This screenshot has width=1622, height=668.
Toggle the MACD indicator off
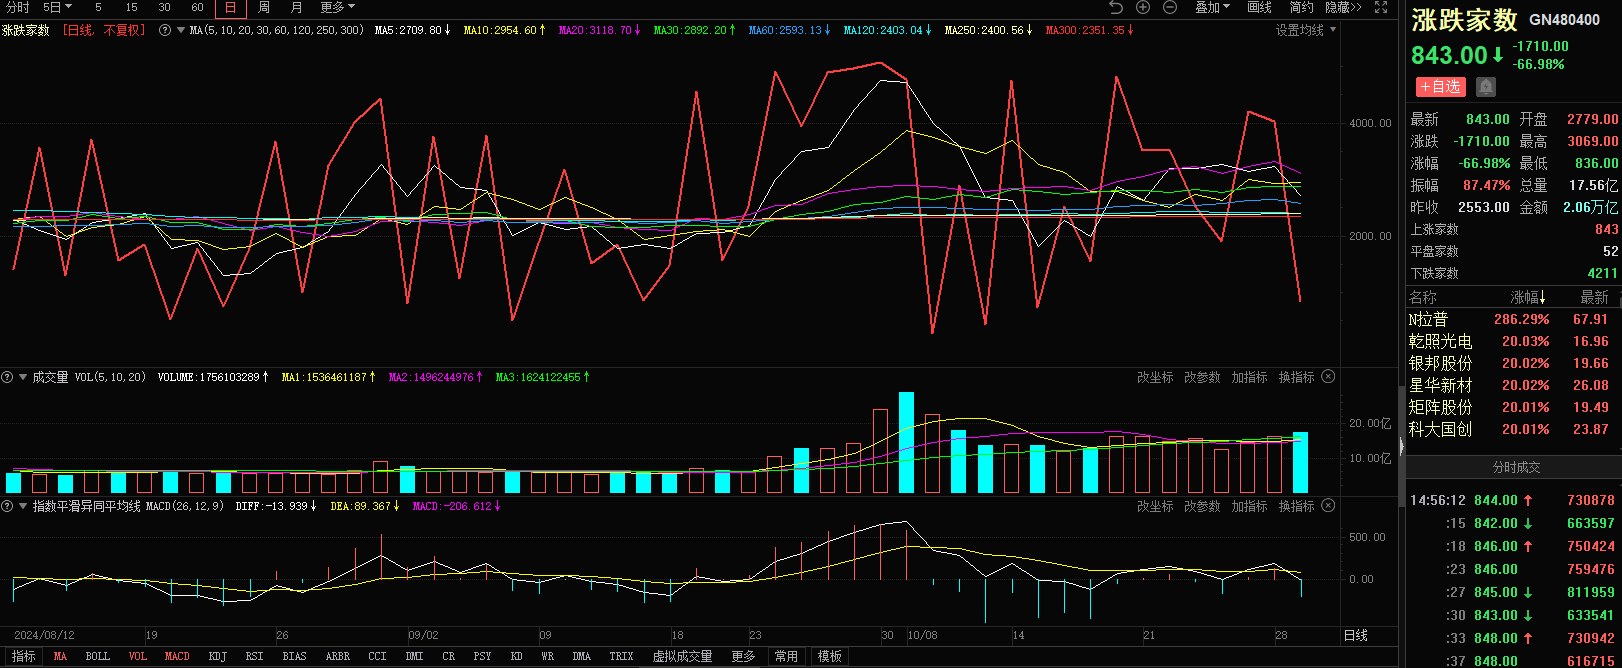pyautogui.click(x=177, y=656)
